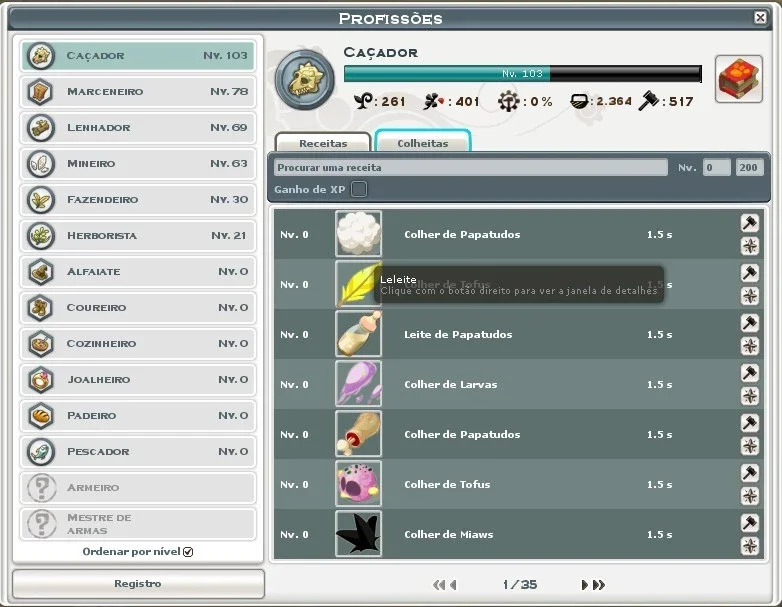This screenshot has width=782, height=607.
Task: Click the minimum level field showing 0
Action: (x=717, y=168)
